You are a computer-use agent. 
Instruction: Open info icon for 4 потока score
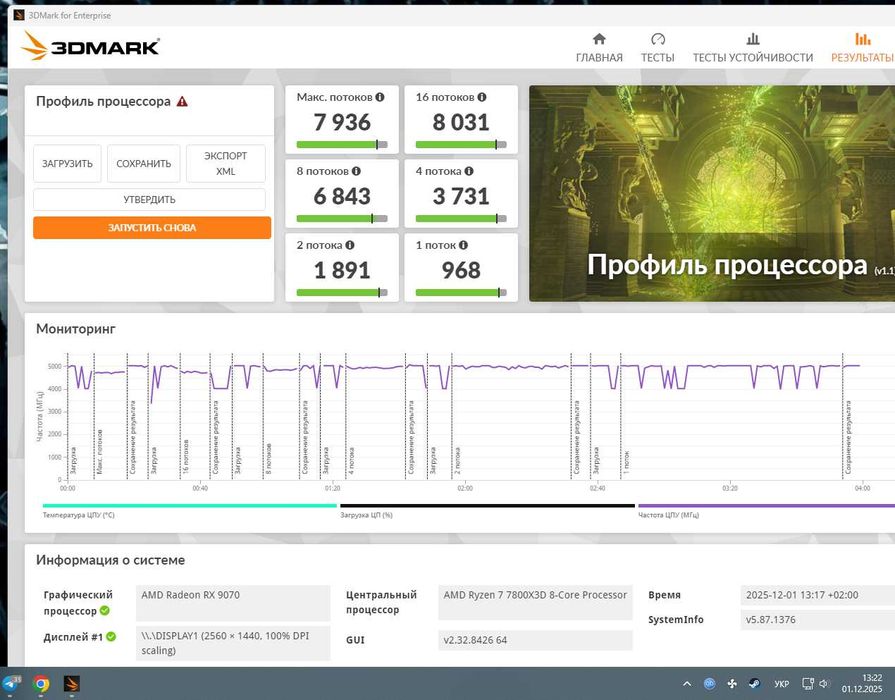(469, 171)
